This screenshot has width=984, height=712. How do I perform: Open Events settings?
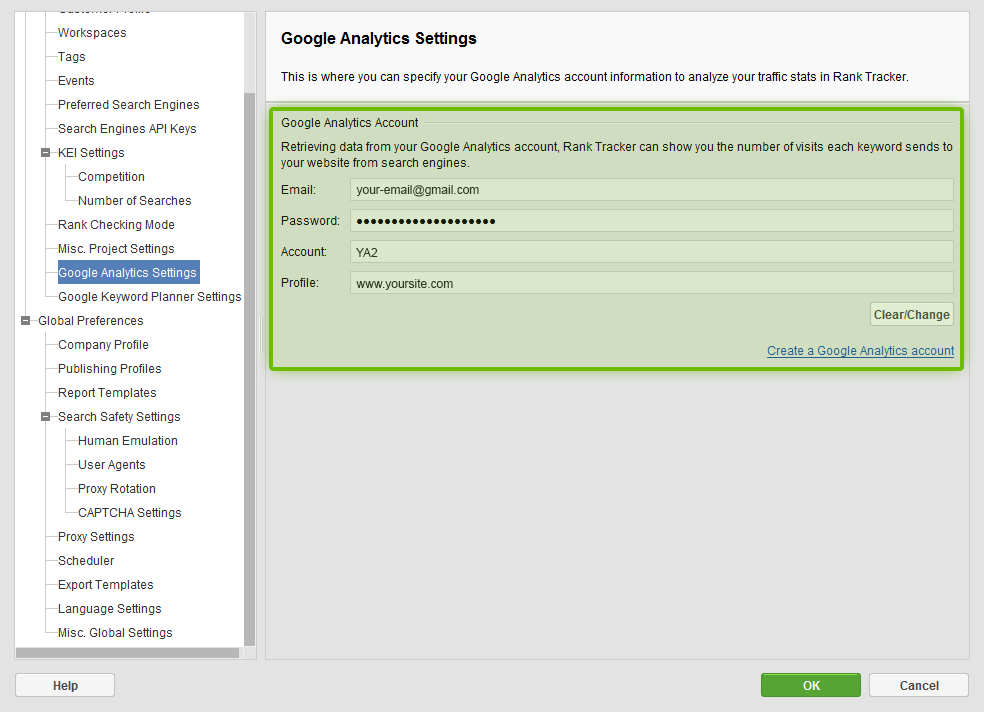(76, 81)
